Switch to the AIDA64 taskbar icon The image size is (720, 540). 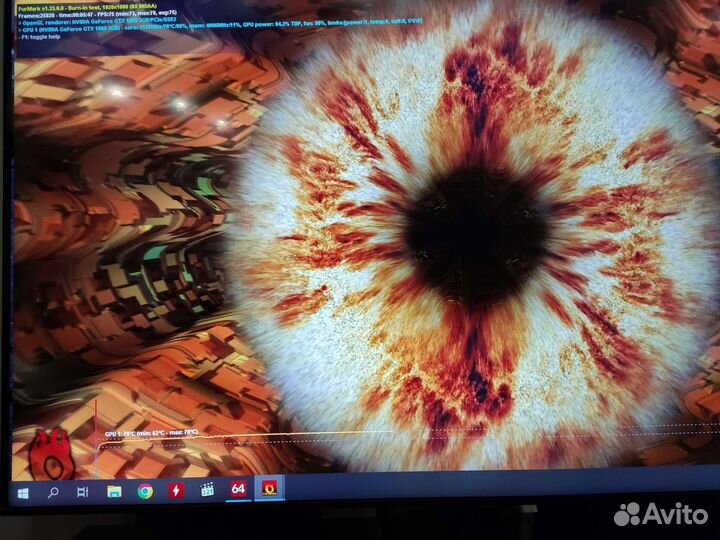tap(238, 489)
